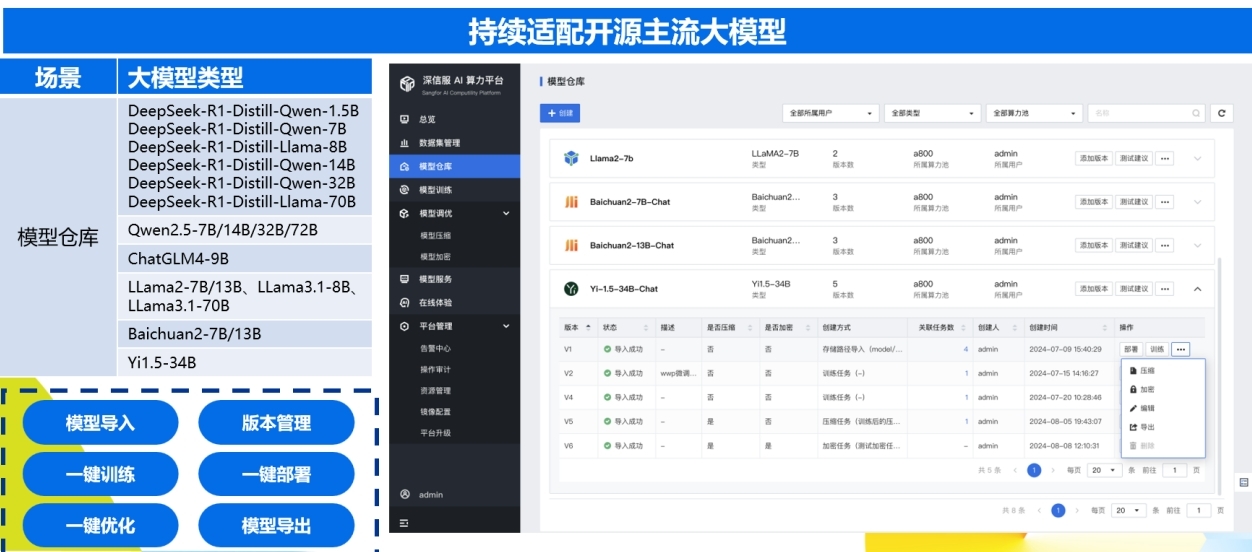Click the sidebar collapse icon at bottom left
The image size is (1252, 552).
tap(404, 523)
